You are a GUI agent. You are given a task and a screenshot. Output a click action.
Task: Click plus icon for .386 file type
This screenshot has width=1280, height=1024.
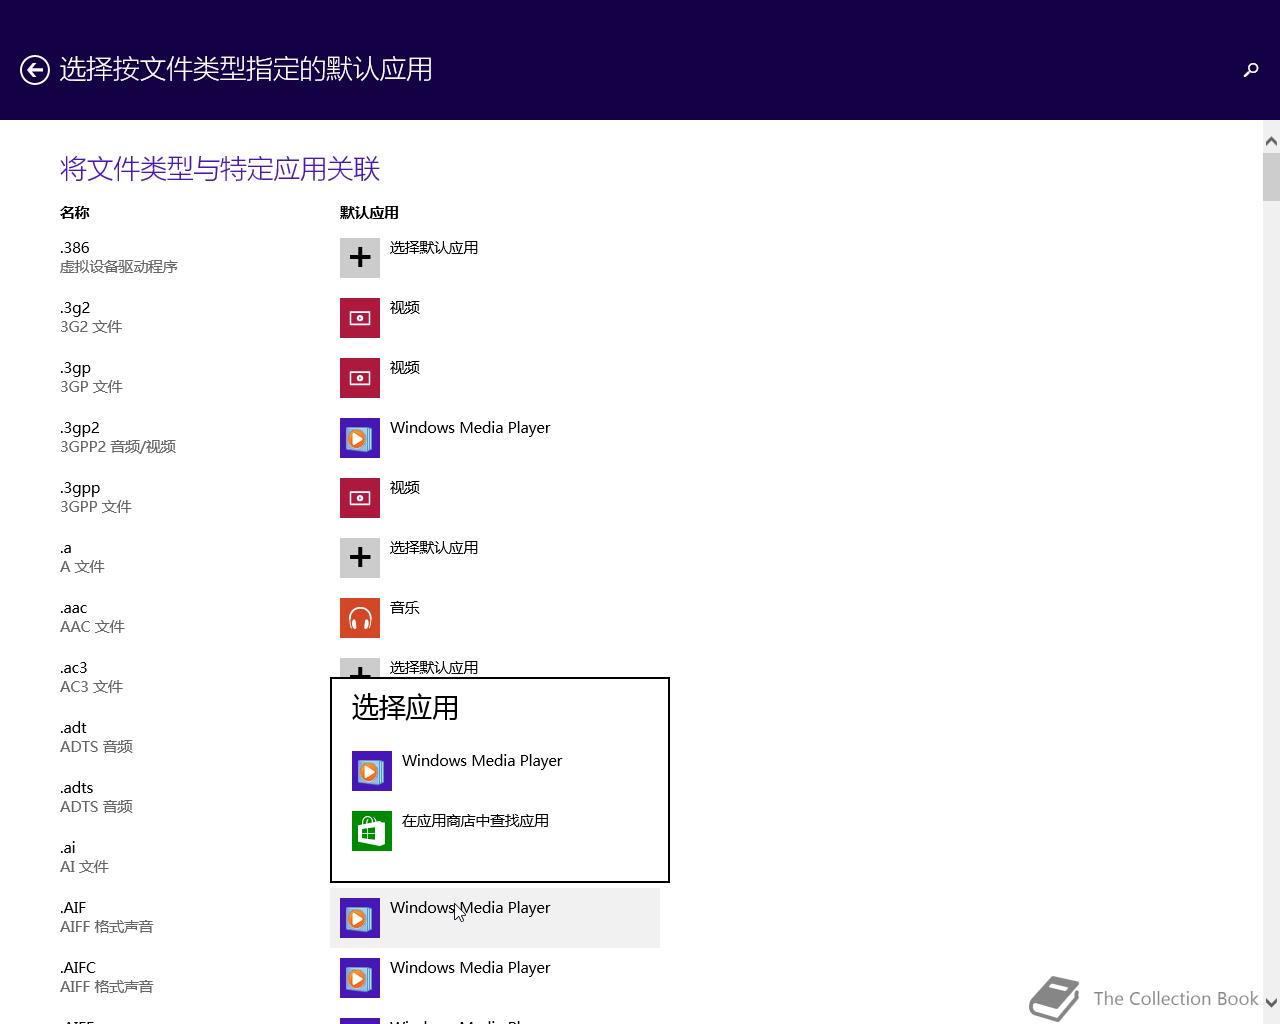click(x=360, y=258)
